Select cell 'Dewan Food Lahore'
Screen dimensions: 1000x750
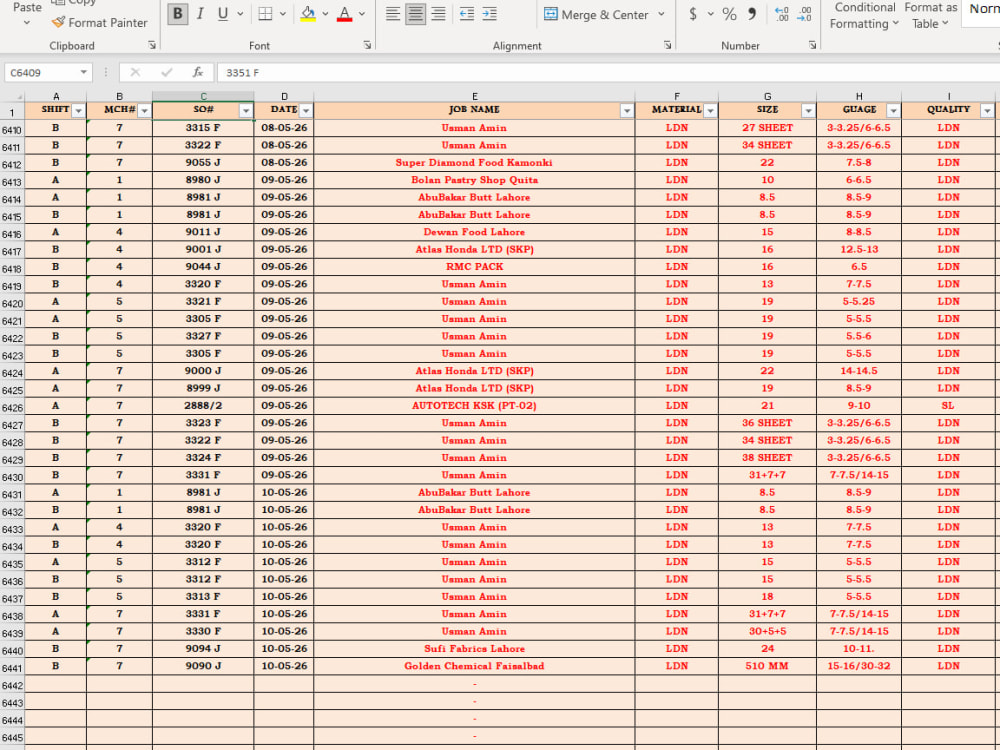474,232
